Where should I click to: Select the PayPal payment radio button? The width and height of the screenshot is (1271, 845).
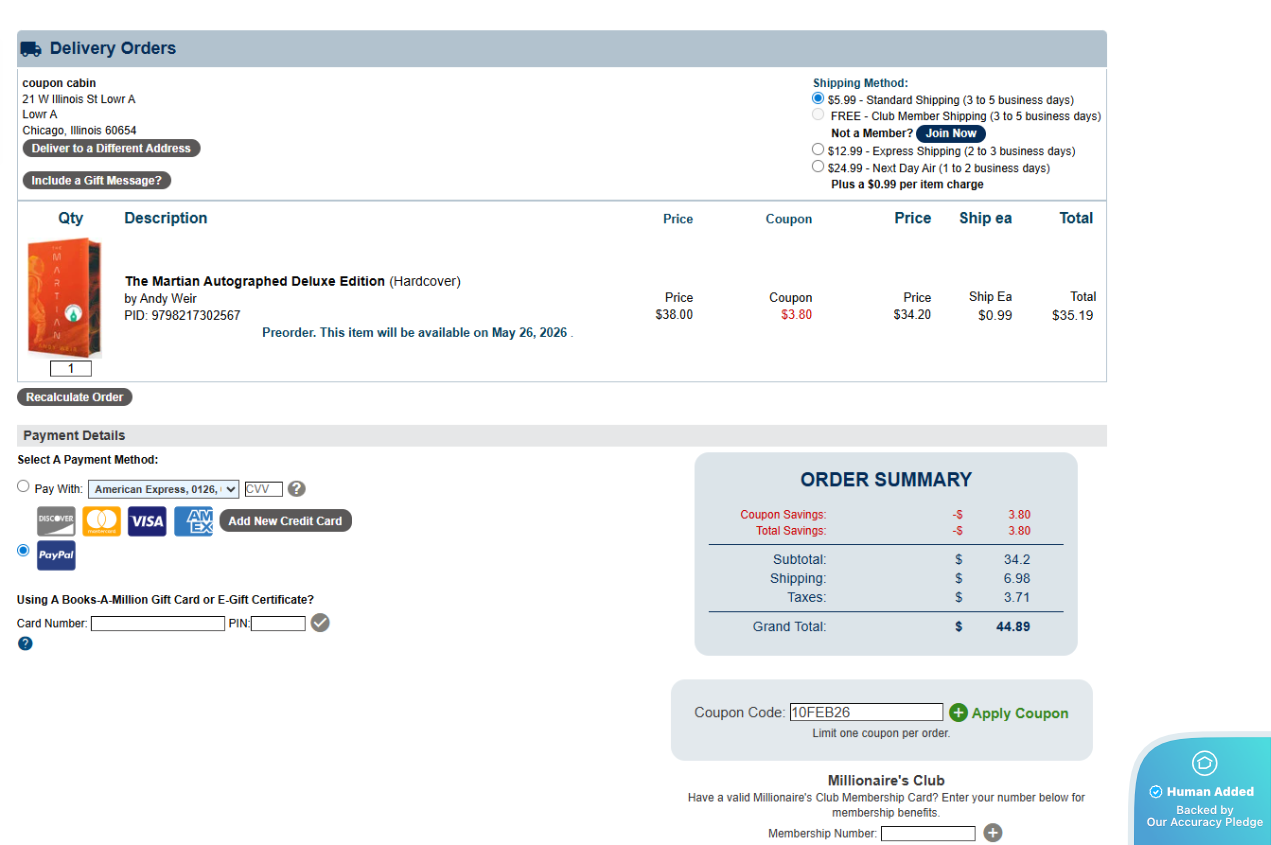pos(24,550)
